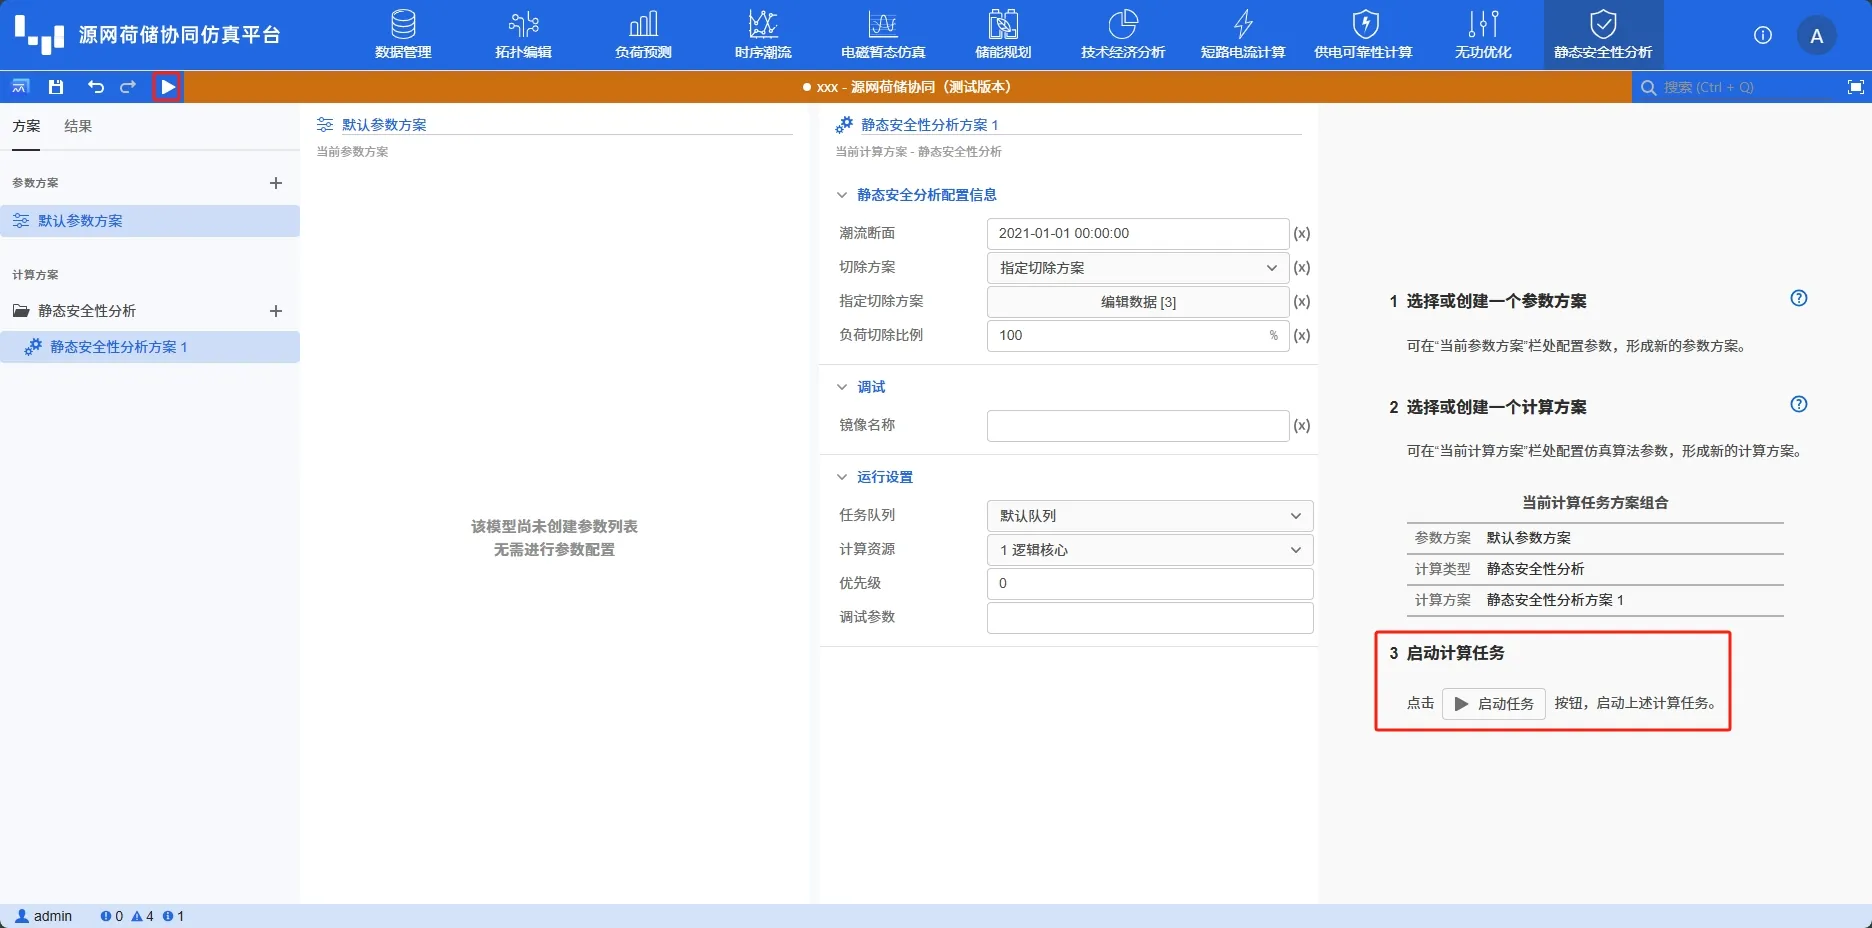Focus the 潮流断面 date field
The width and height of the screenshot is (1872, 928).
click(x=1138, y=234)
